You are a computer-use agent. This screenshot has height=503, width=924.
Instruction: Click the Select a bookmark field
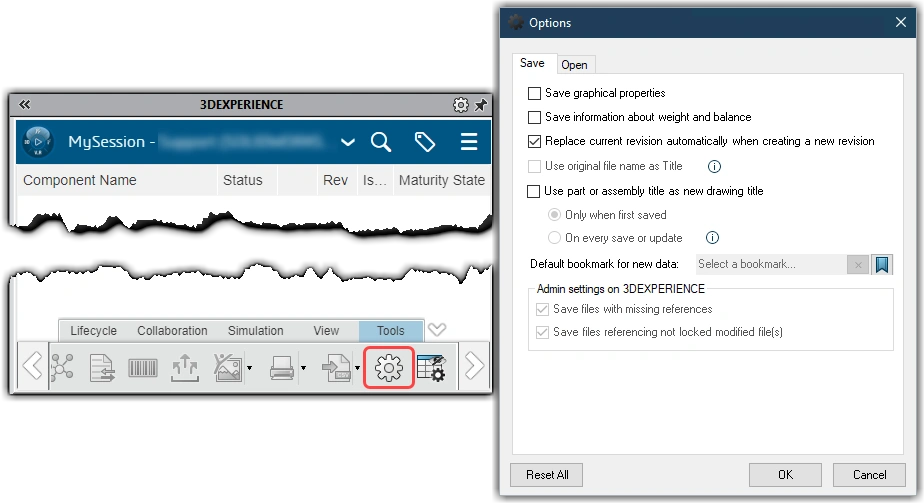(x=771, y=264)
